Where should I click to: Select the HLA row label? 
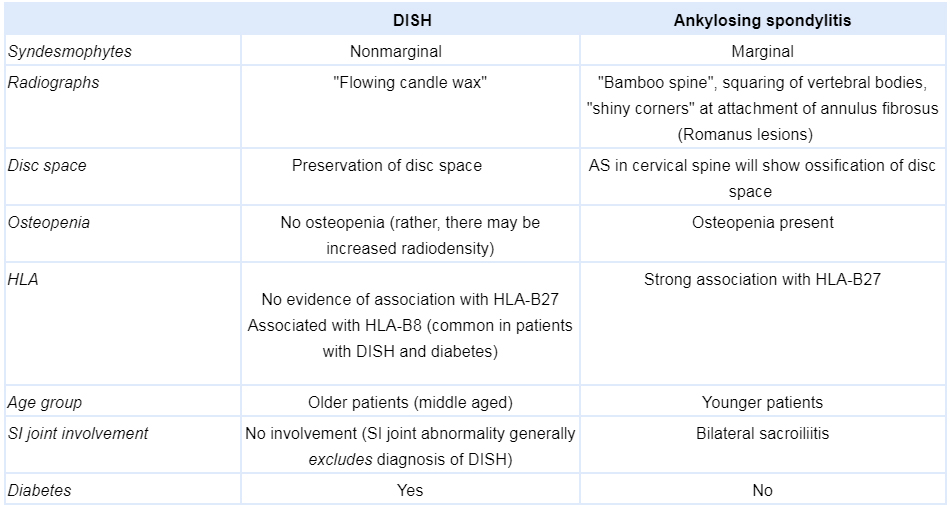point(23,280)
